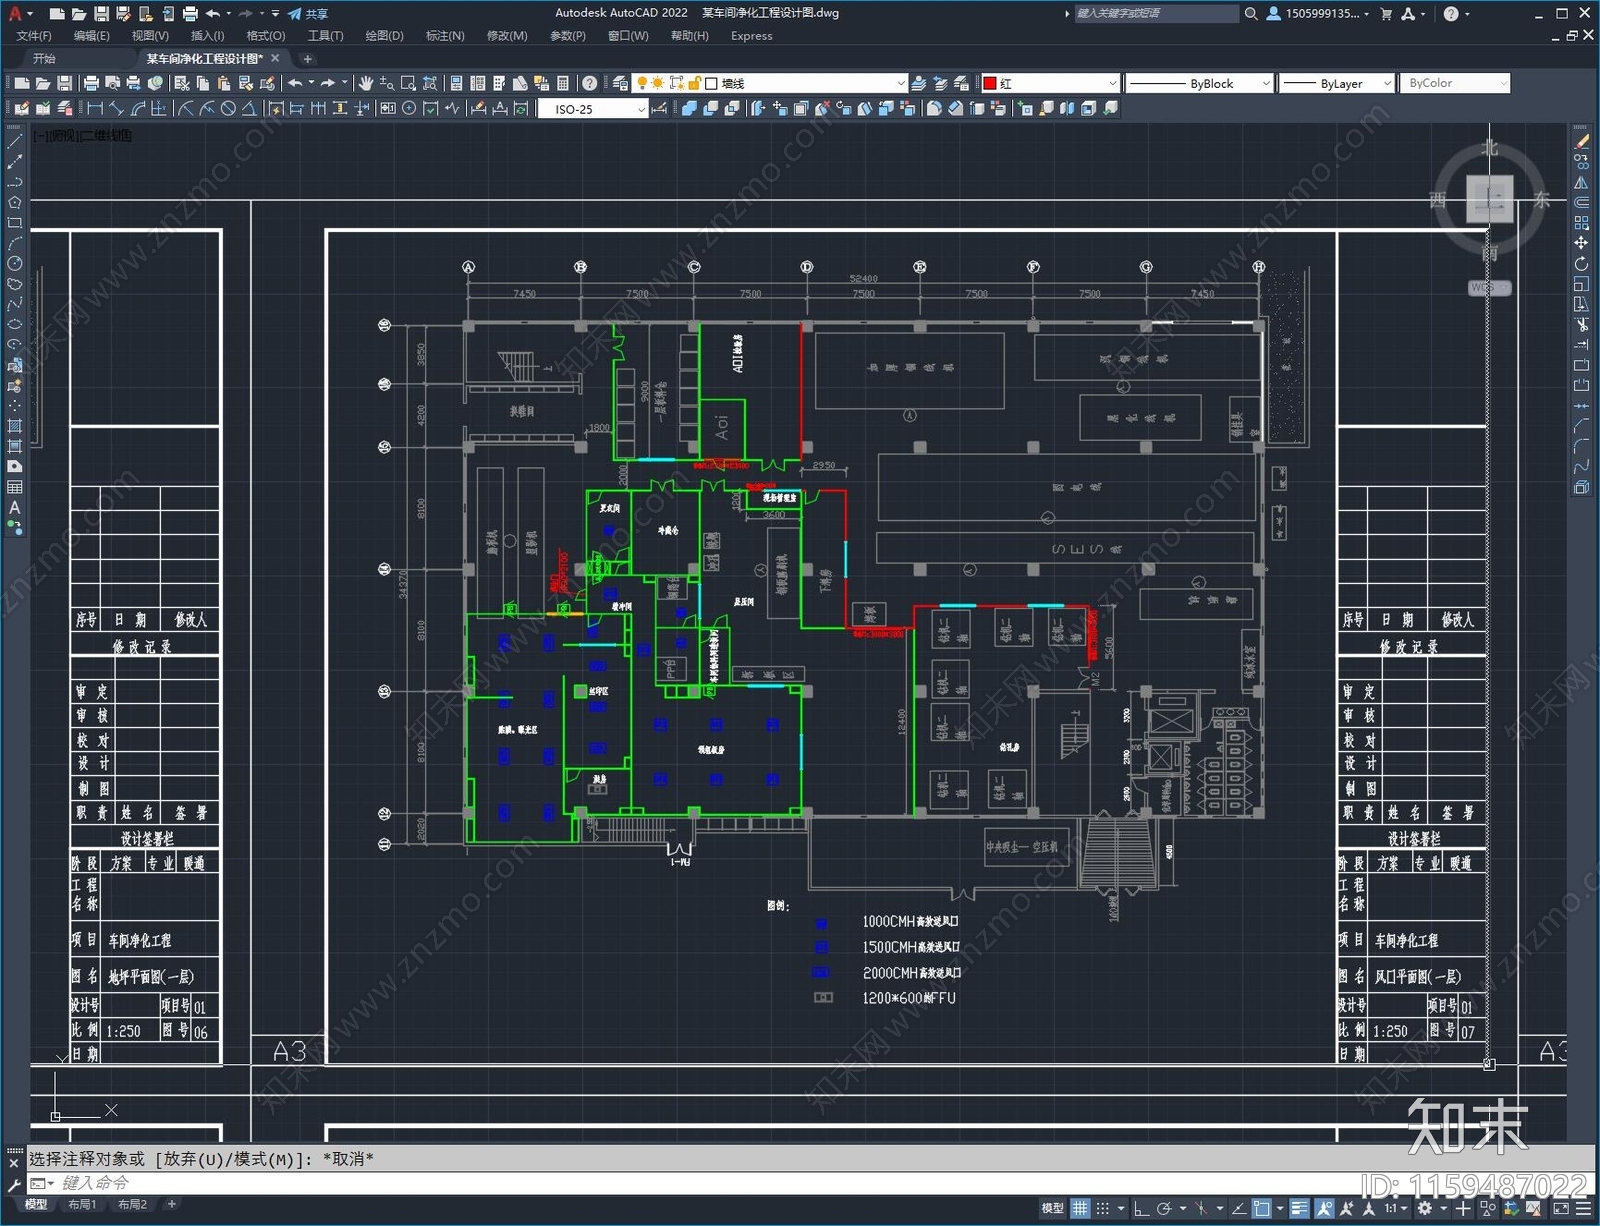Click the Undo arrow in the title bar
This screenshot has height=1226, width=1600.
(213, 14)
